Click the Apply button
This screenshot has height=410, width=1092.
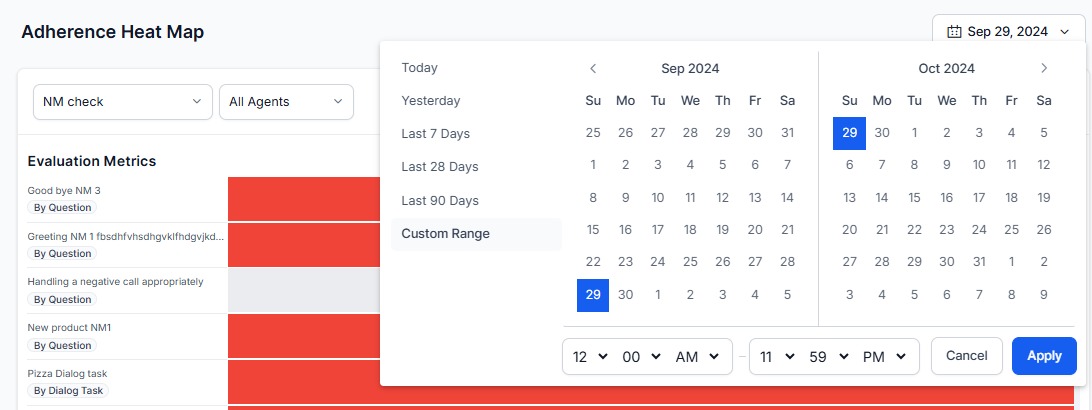coord(1044,356)
